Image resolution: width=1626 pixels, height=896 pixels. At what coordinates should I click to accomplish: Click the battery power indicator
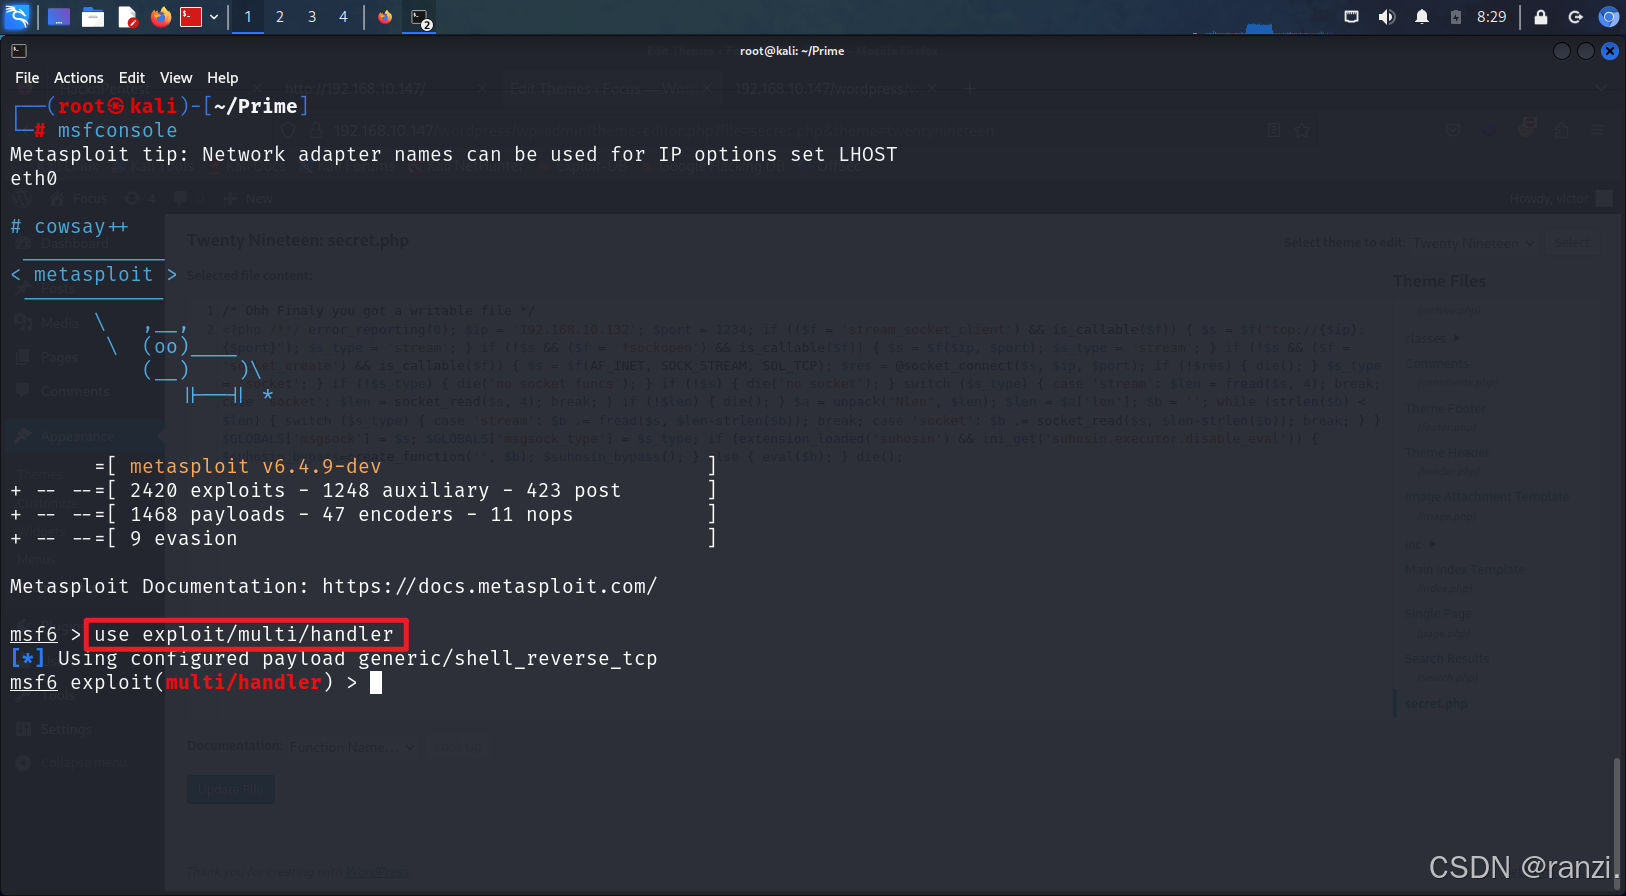1456,17
